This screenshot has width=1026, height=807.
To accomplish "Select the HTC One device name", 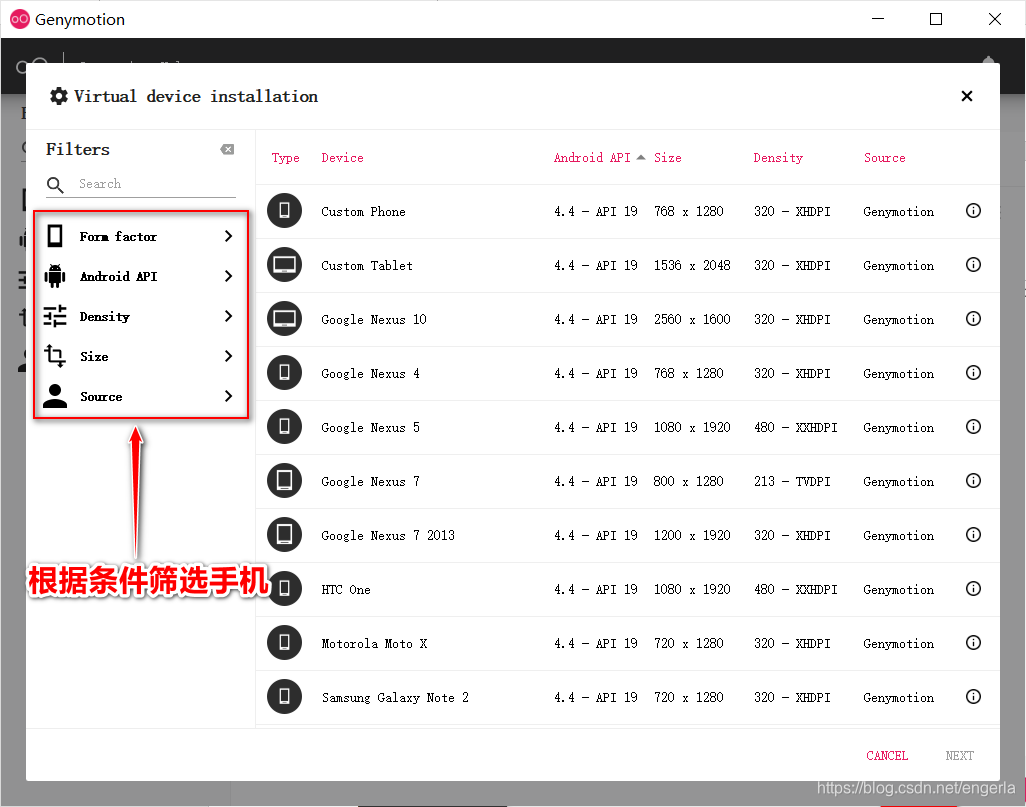I will click(x=345, y=590).
